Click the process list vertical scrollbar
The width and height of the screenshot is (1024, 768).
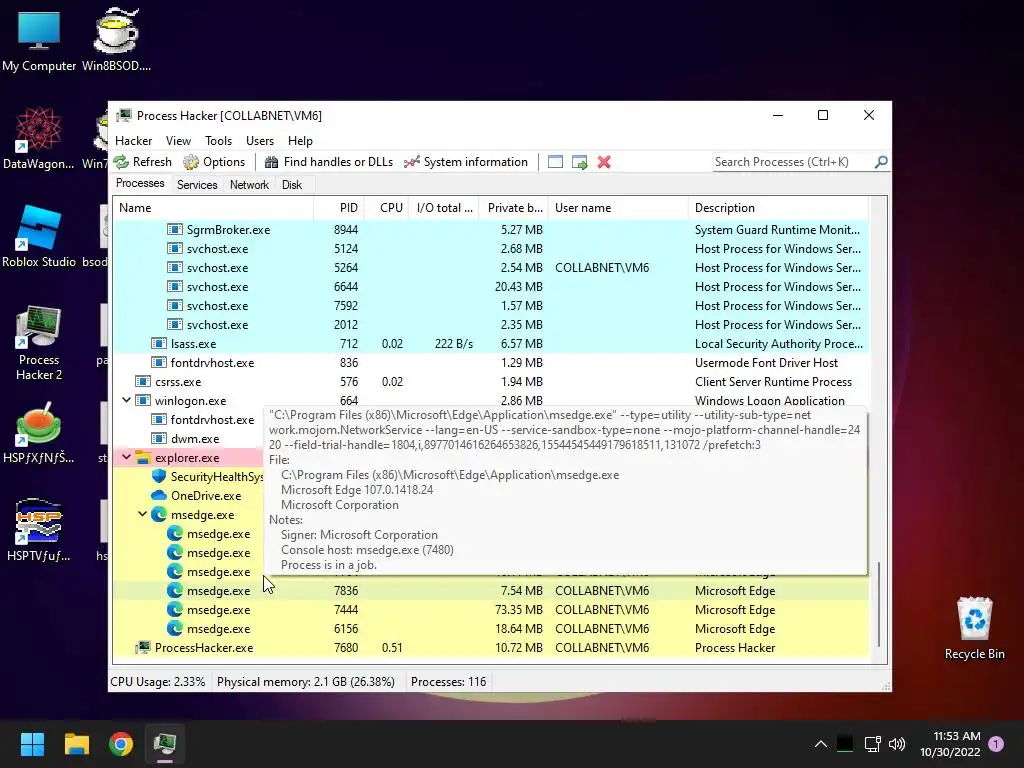(x=879, y=604)
